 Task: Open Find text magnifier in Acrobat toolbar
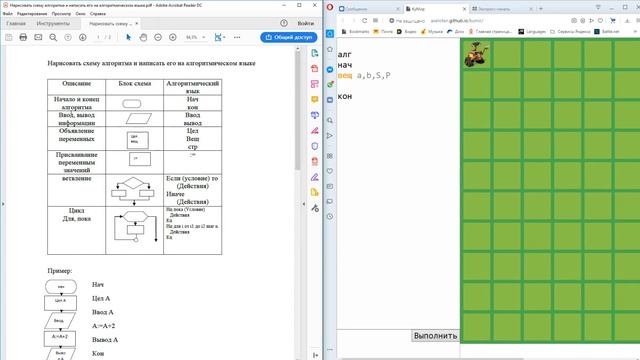click(53, 37)
